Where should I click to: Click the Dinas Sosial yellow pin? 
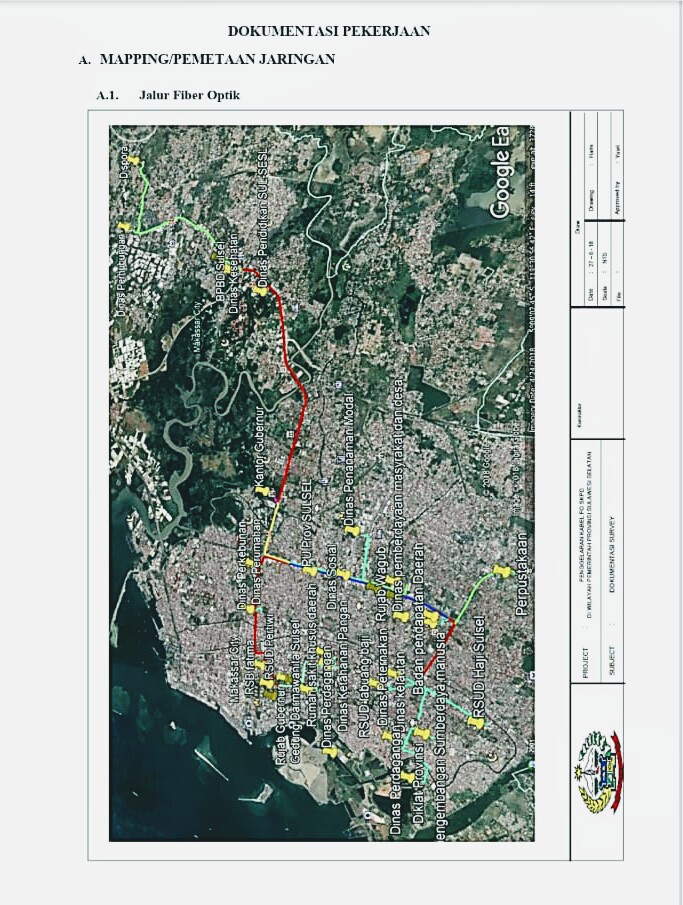click(343, 575)
